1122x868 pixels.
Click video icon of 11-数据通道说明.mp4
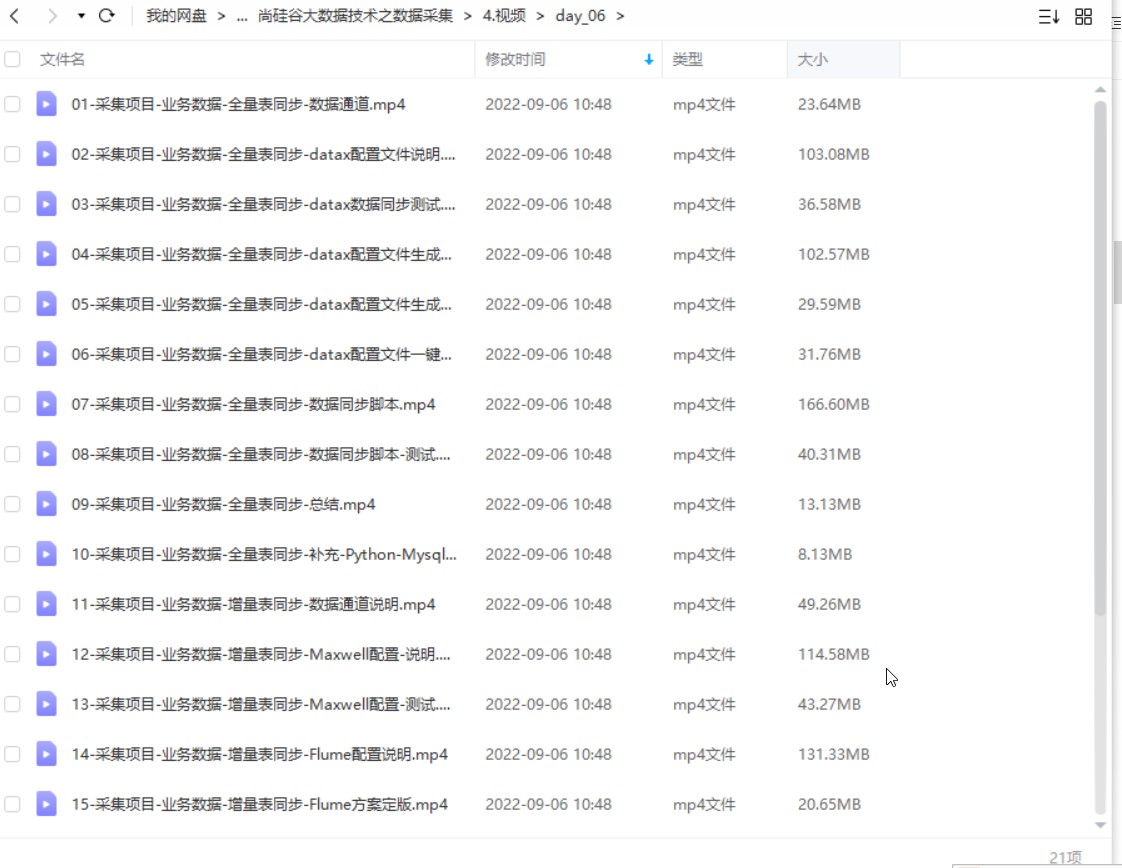pos(47,605)
